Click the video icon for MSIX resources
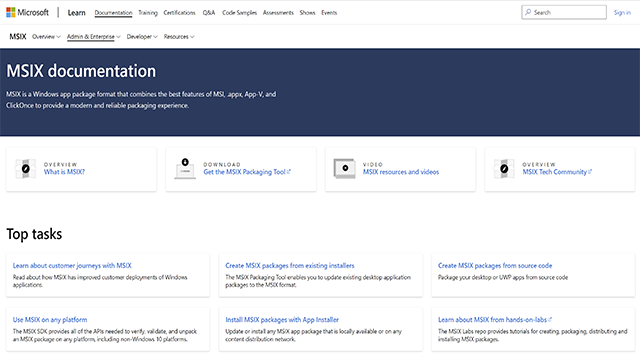Screen dimensions: 640x363 click(344, 169)
